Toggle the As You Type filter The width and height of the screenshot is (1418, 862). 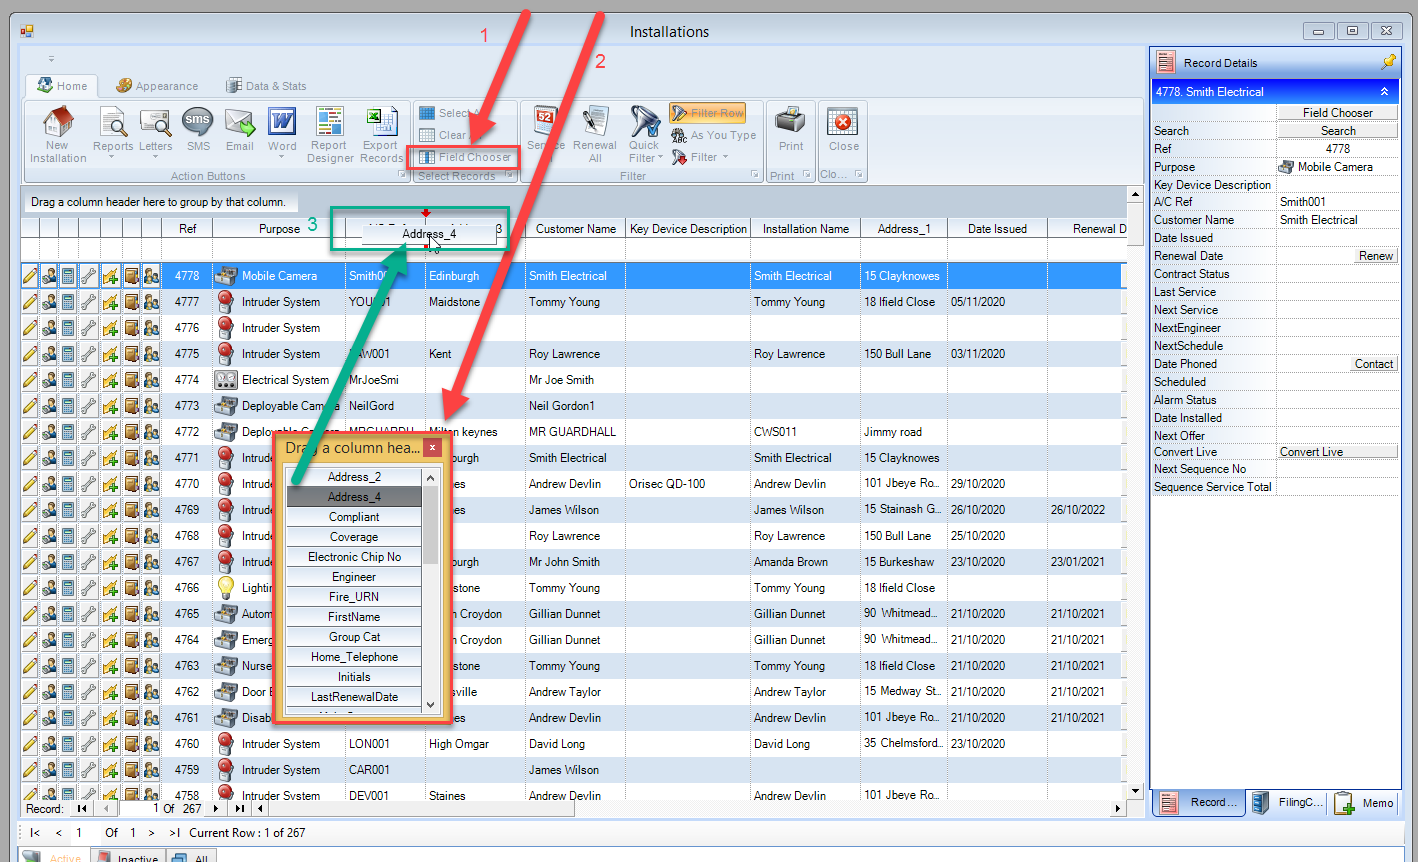click(713, 135)
